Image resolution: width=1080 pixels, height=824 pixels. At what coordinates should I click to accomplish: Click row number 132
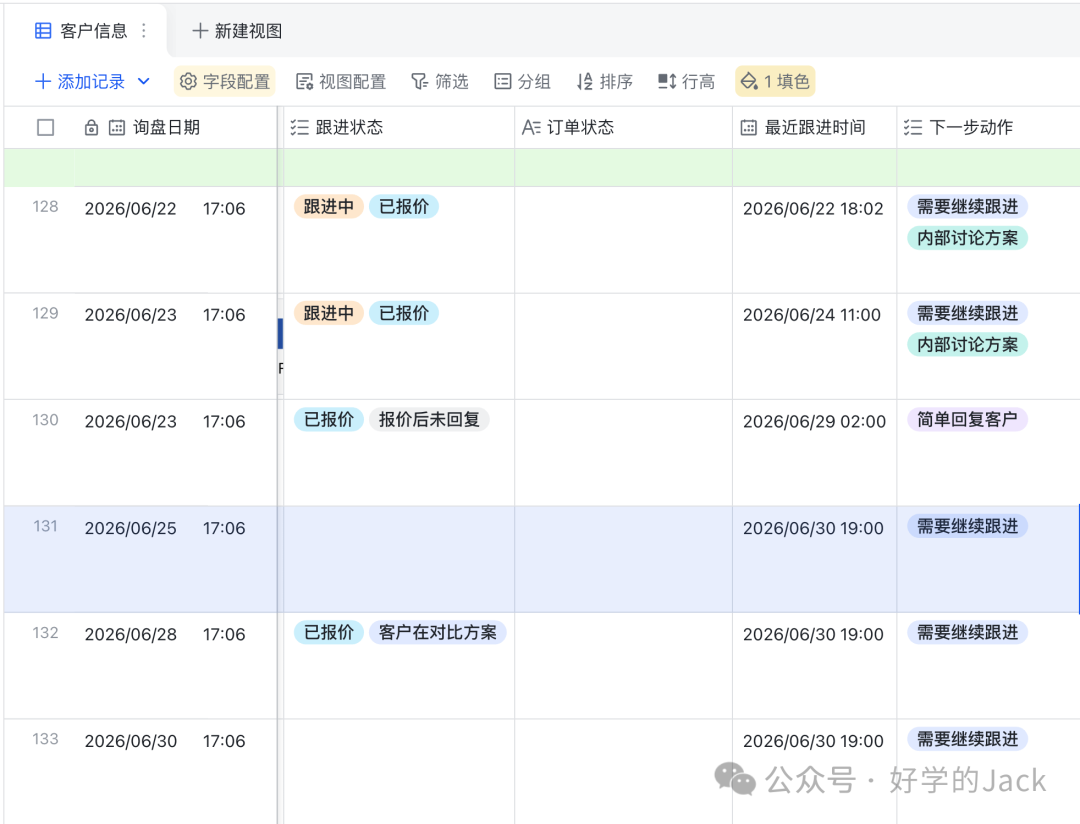tap(45, 633)
